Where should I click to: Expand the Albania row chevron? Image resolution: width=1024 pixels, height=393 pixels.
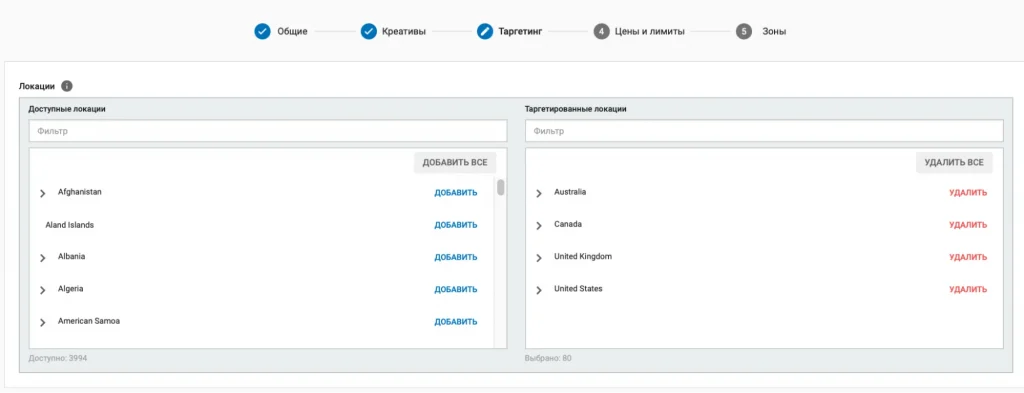click(x=43, y=258)
